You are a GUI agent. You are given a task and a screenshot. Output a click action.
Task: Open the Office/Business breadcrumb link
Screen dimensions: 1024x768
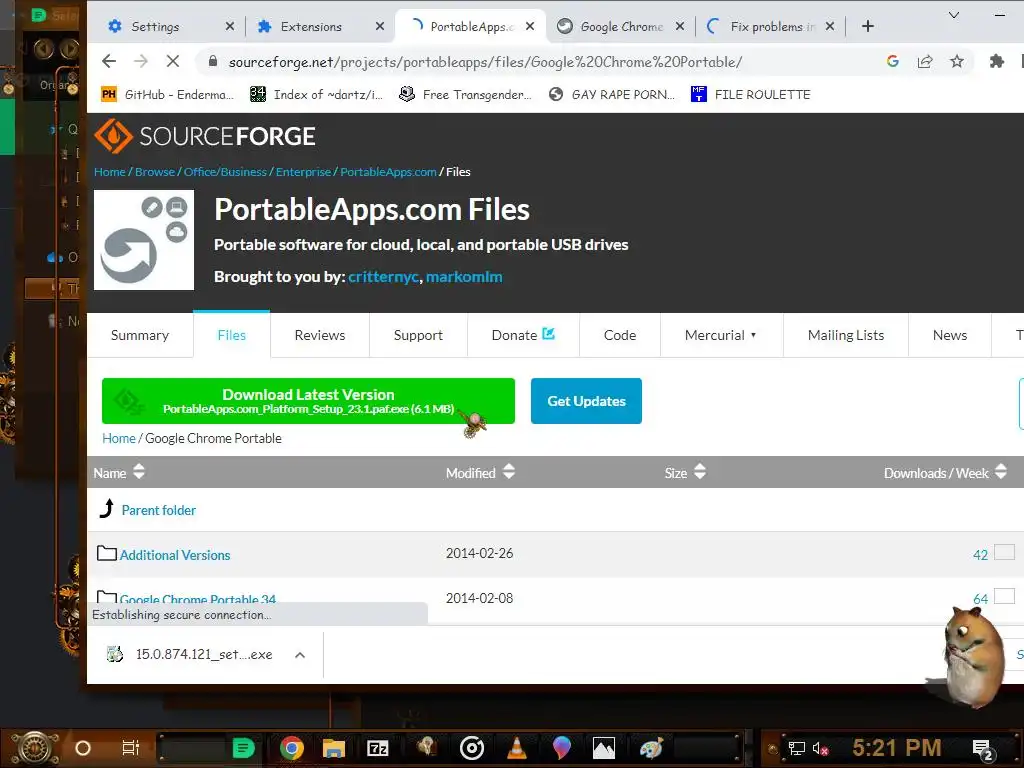click(x=225, y=172)
